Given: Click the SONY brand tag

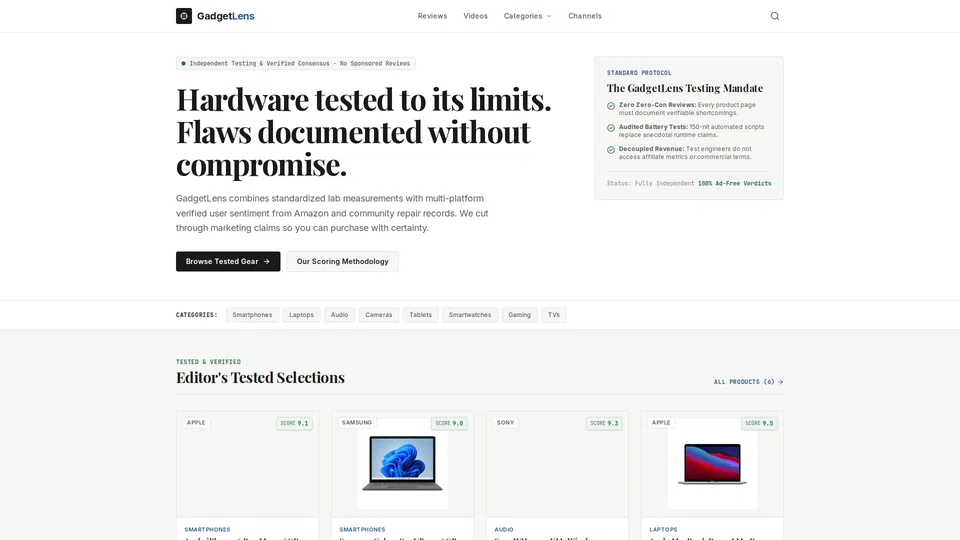Looking at the screenshot, I should 505,422.
